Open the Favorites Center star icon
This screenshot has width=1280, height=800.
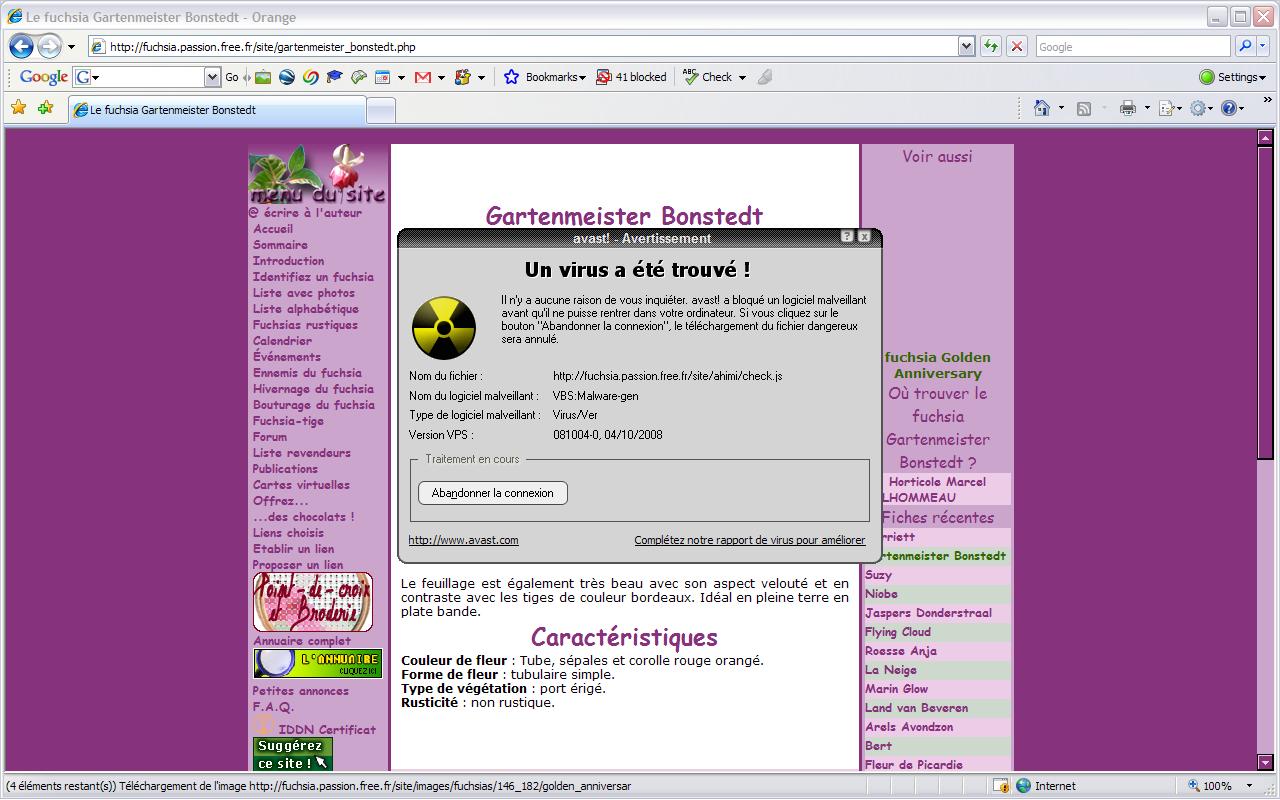(x=18, y=108)
